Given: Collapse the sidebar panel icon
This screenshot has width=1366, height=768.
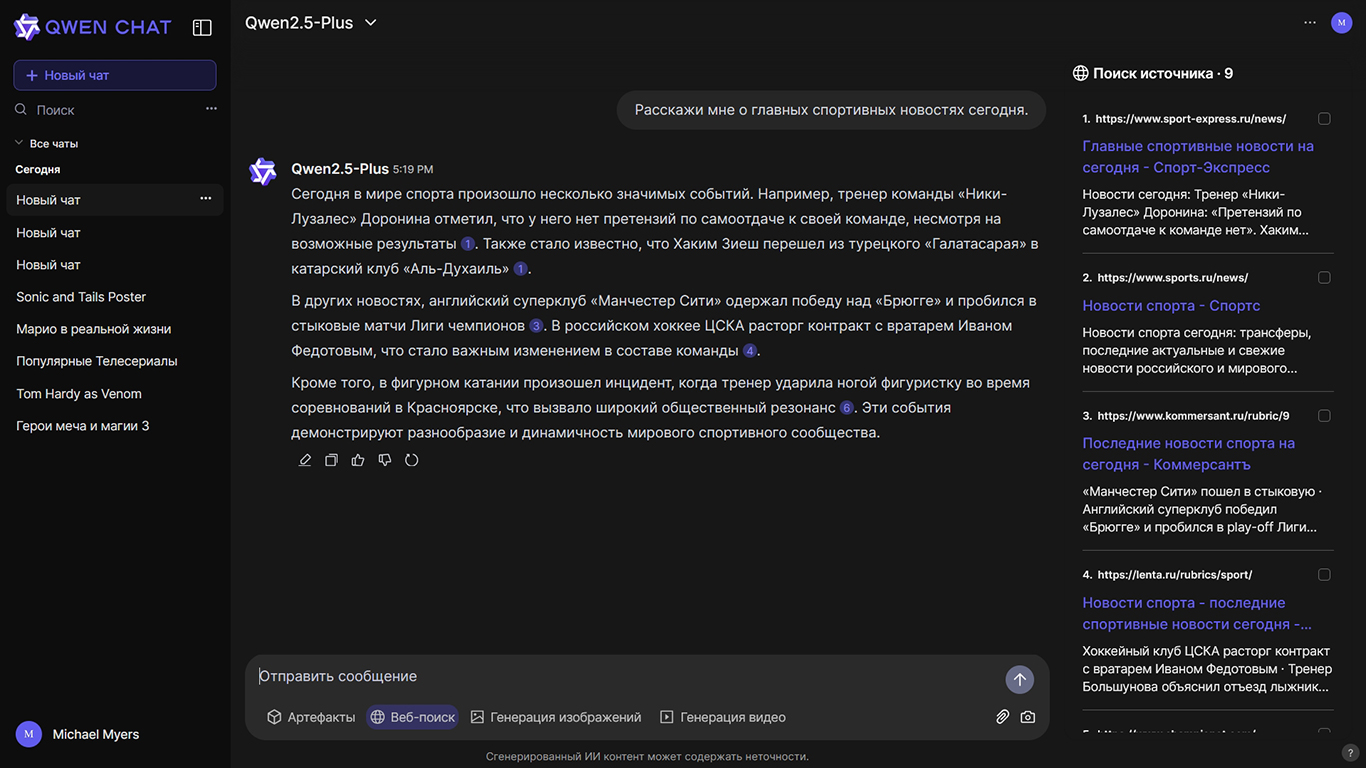Looking at the screenshot, I should point(202,28).
